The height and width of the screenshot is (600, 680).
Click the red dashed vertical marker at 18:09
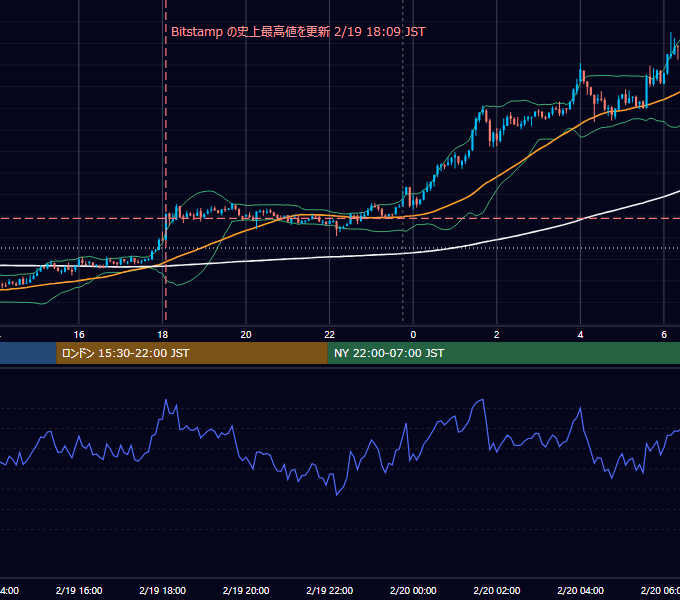click(x=165, y=160)
